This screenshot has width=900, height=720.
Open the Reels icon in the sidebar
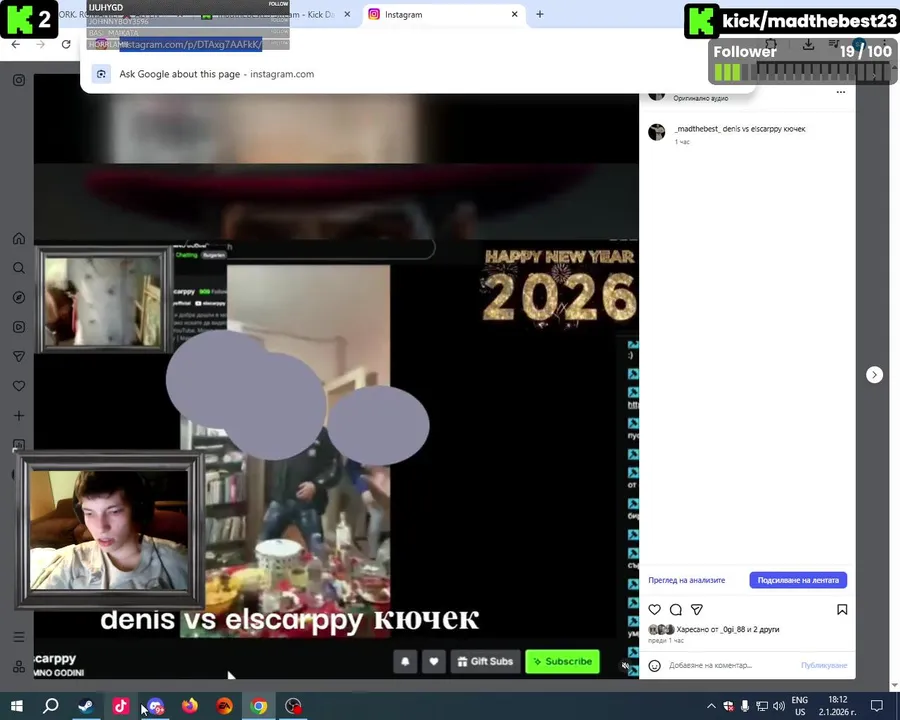point(19,327)
